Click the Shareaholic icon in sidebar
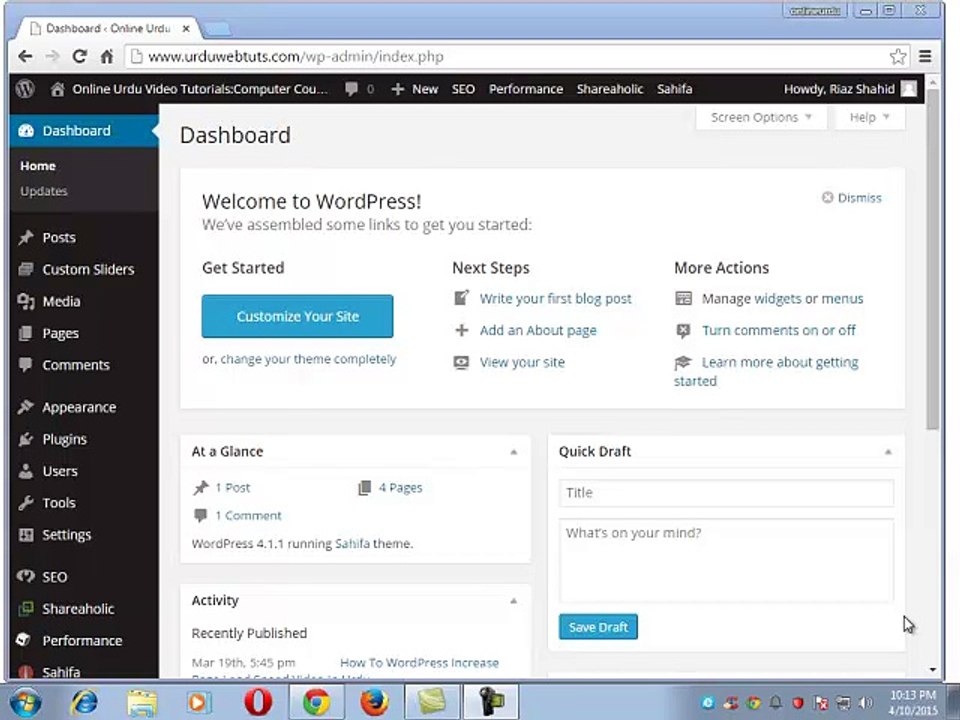 pyautogui.click(x=26, y=609)
